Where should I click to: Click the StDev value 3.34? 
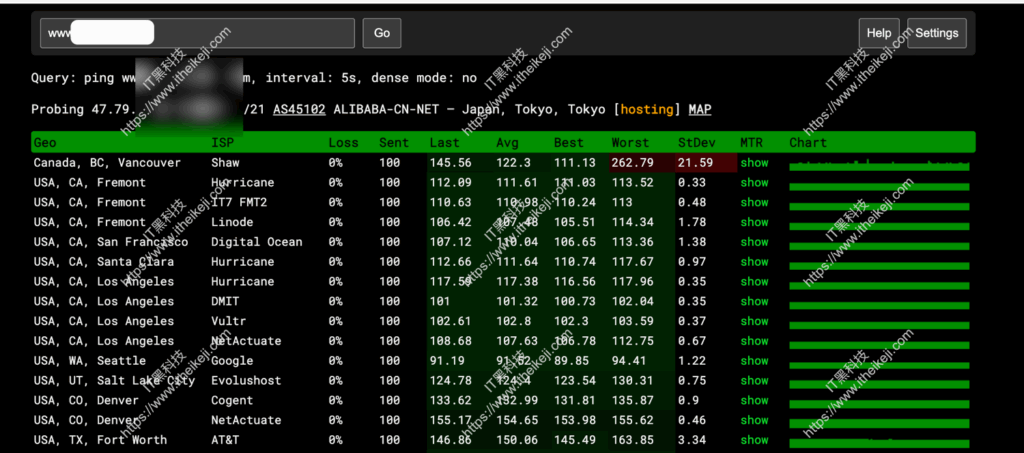[x=692, y=440]
